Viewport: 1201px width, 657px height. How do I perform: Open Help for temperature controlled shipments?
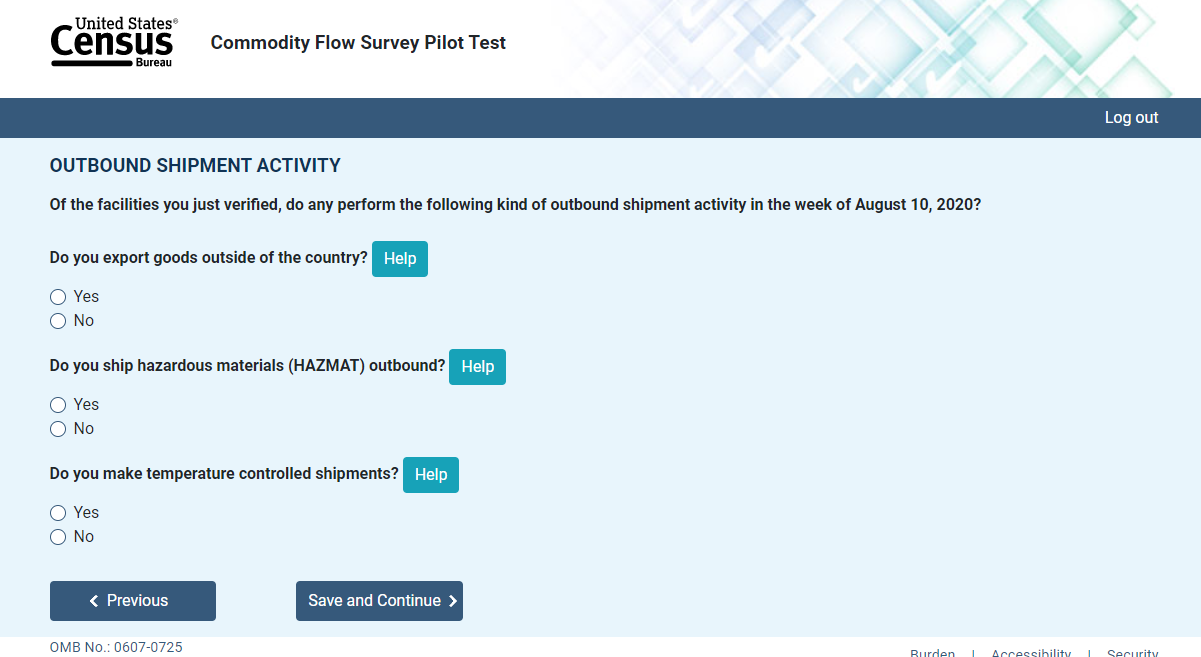[430, 475]
